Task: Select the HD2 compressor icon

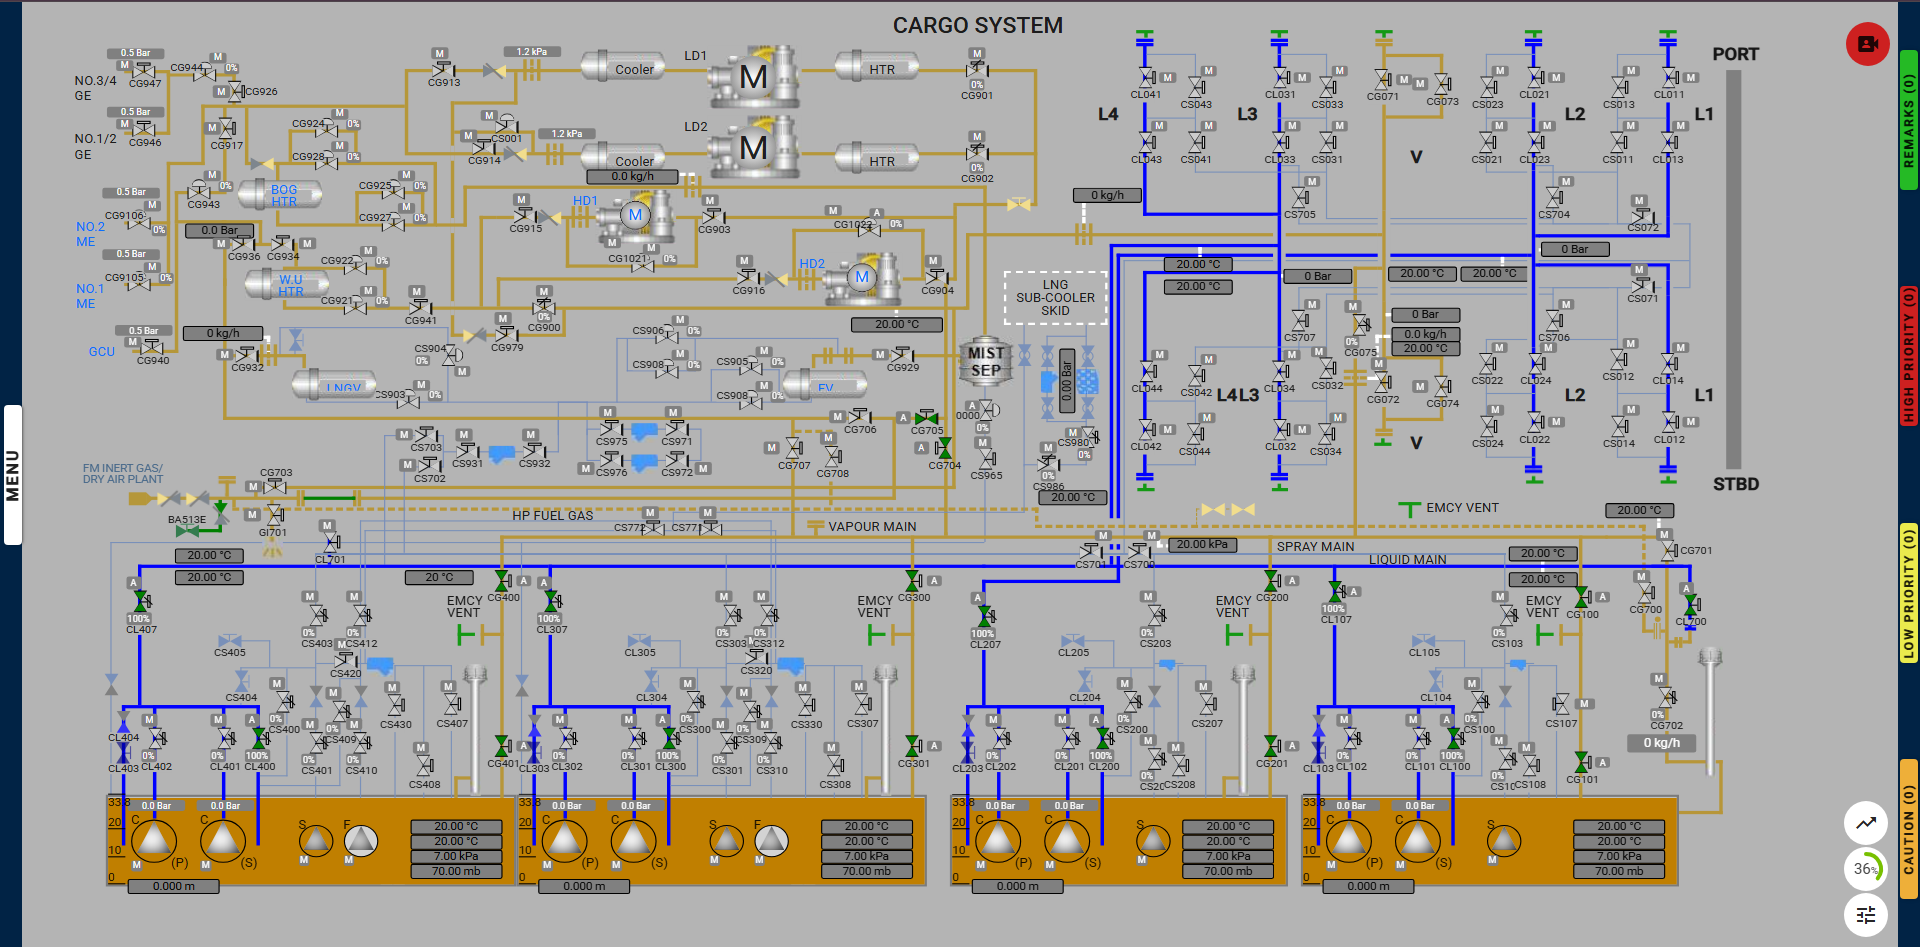Action: tap(862, 278)
